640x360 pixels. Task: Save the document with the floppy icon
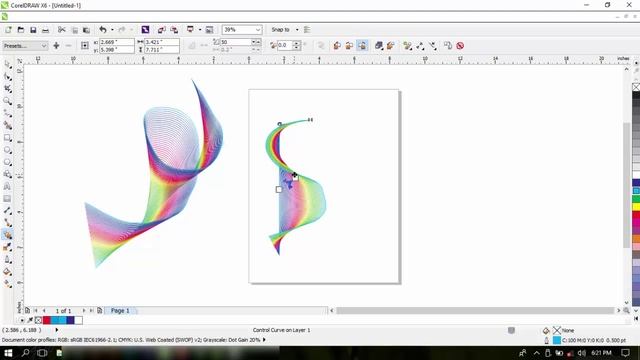[x=33, y=30]
